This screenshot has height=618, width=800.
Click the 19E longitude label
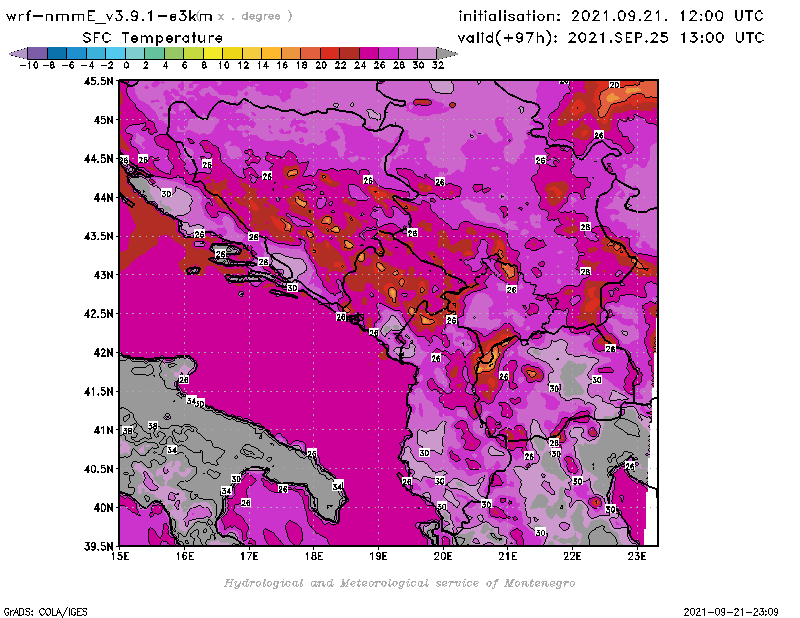coord(379,556)
